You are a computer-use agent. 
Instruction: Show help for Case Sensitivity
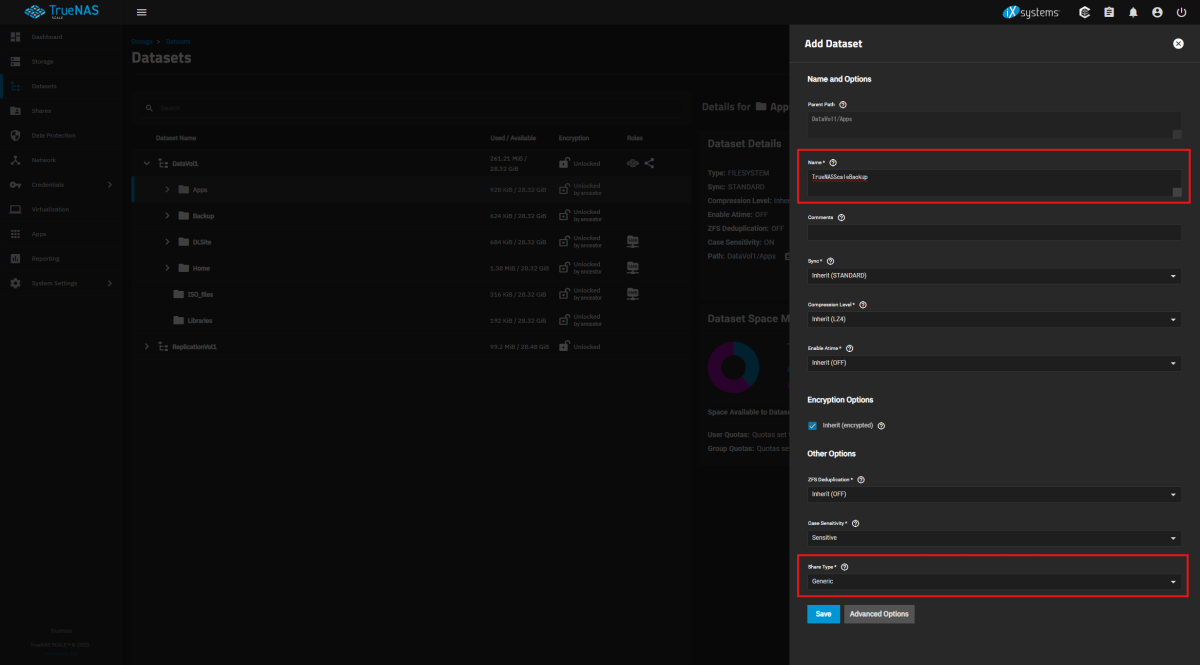tap(856, 523)
